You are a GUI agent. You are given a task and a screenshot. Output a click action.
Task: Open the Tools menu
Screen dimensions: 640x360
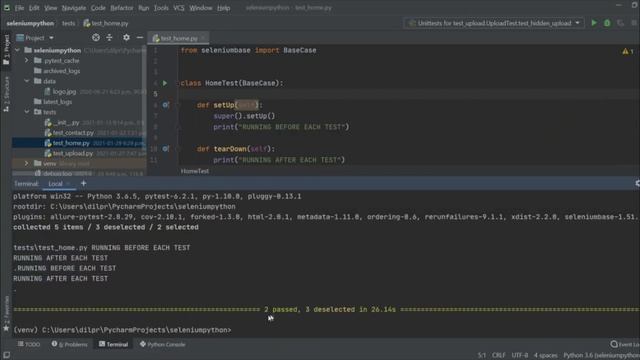(x=161, y=8)
